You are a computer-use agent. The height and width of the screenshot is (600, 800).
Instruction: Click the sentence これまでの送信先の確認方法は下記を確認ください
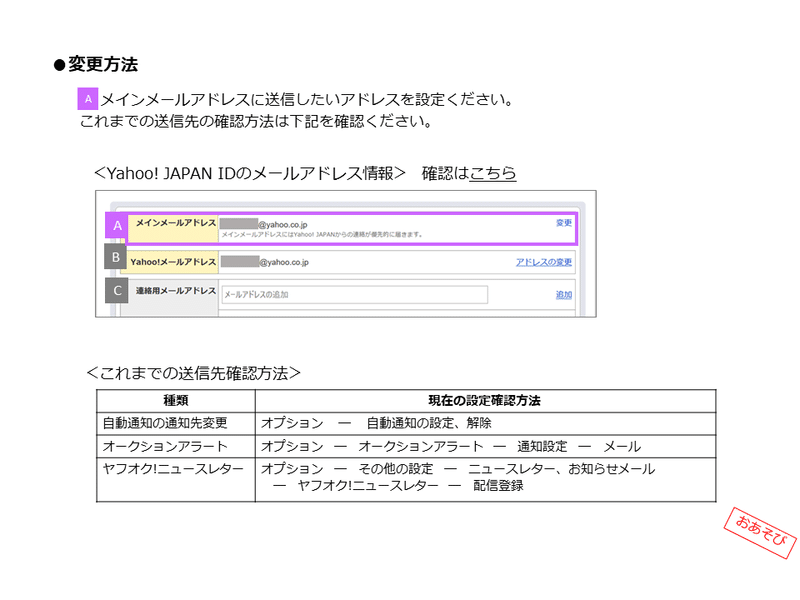pyautogui.click(x=256, y=121)
